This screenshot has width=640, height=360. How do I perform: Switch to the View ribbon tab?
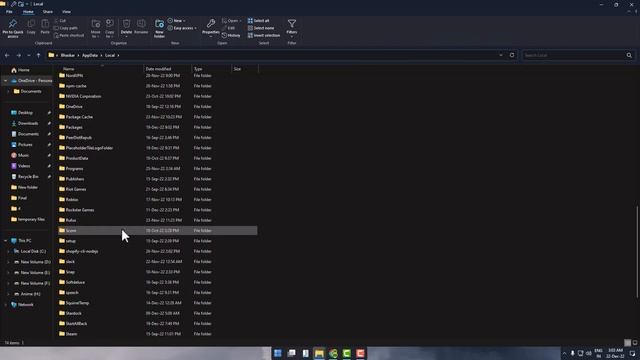pos(67,12)
